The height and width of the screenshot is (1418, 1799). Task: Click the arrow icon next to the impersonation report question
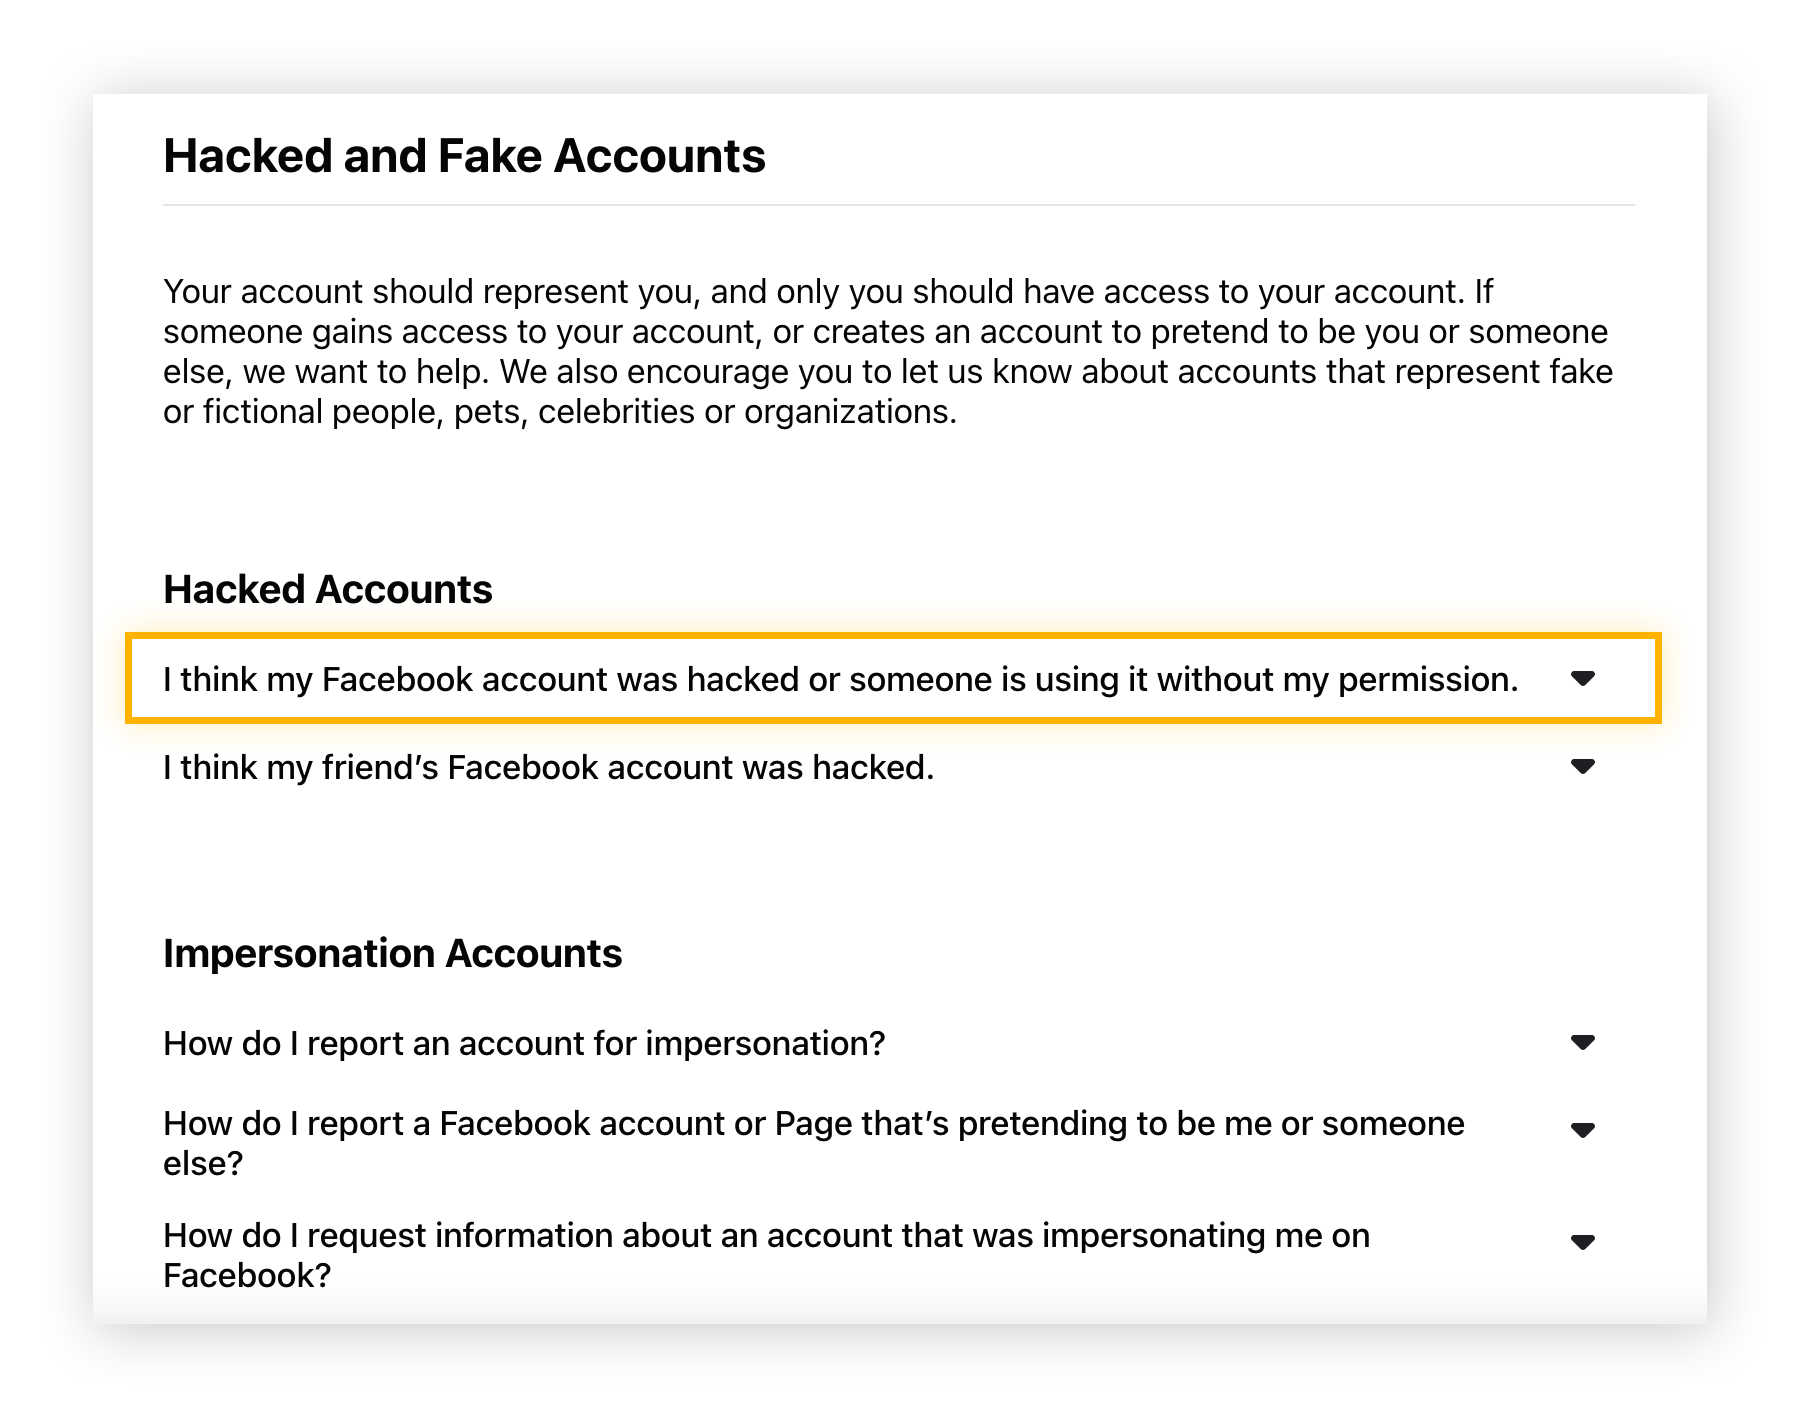point(1583,1043)
